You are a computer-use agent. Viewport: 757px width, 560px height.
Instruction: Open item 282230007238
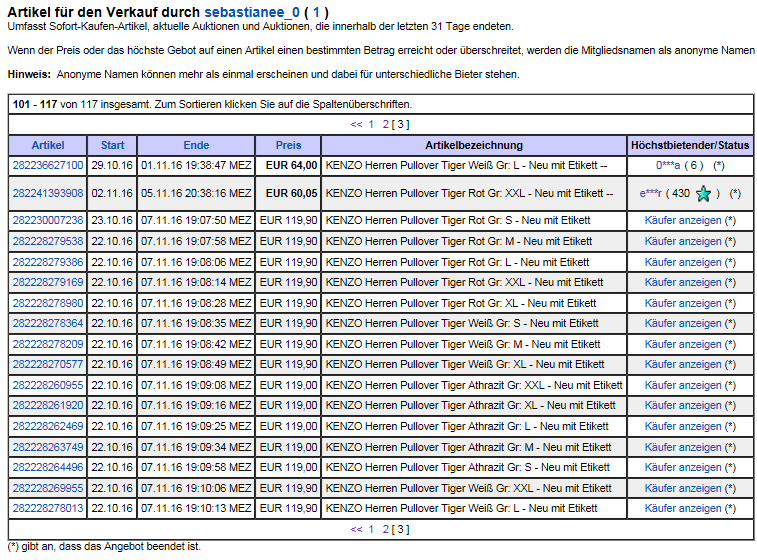pyautogui.click(x=48, y=221)
